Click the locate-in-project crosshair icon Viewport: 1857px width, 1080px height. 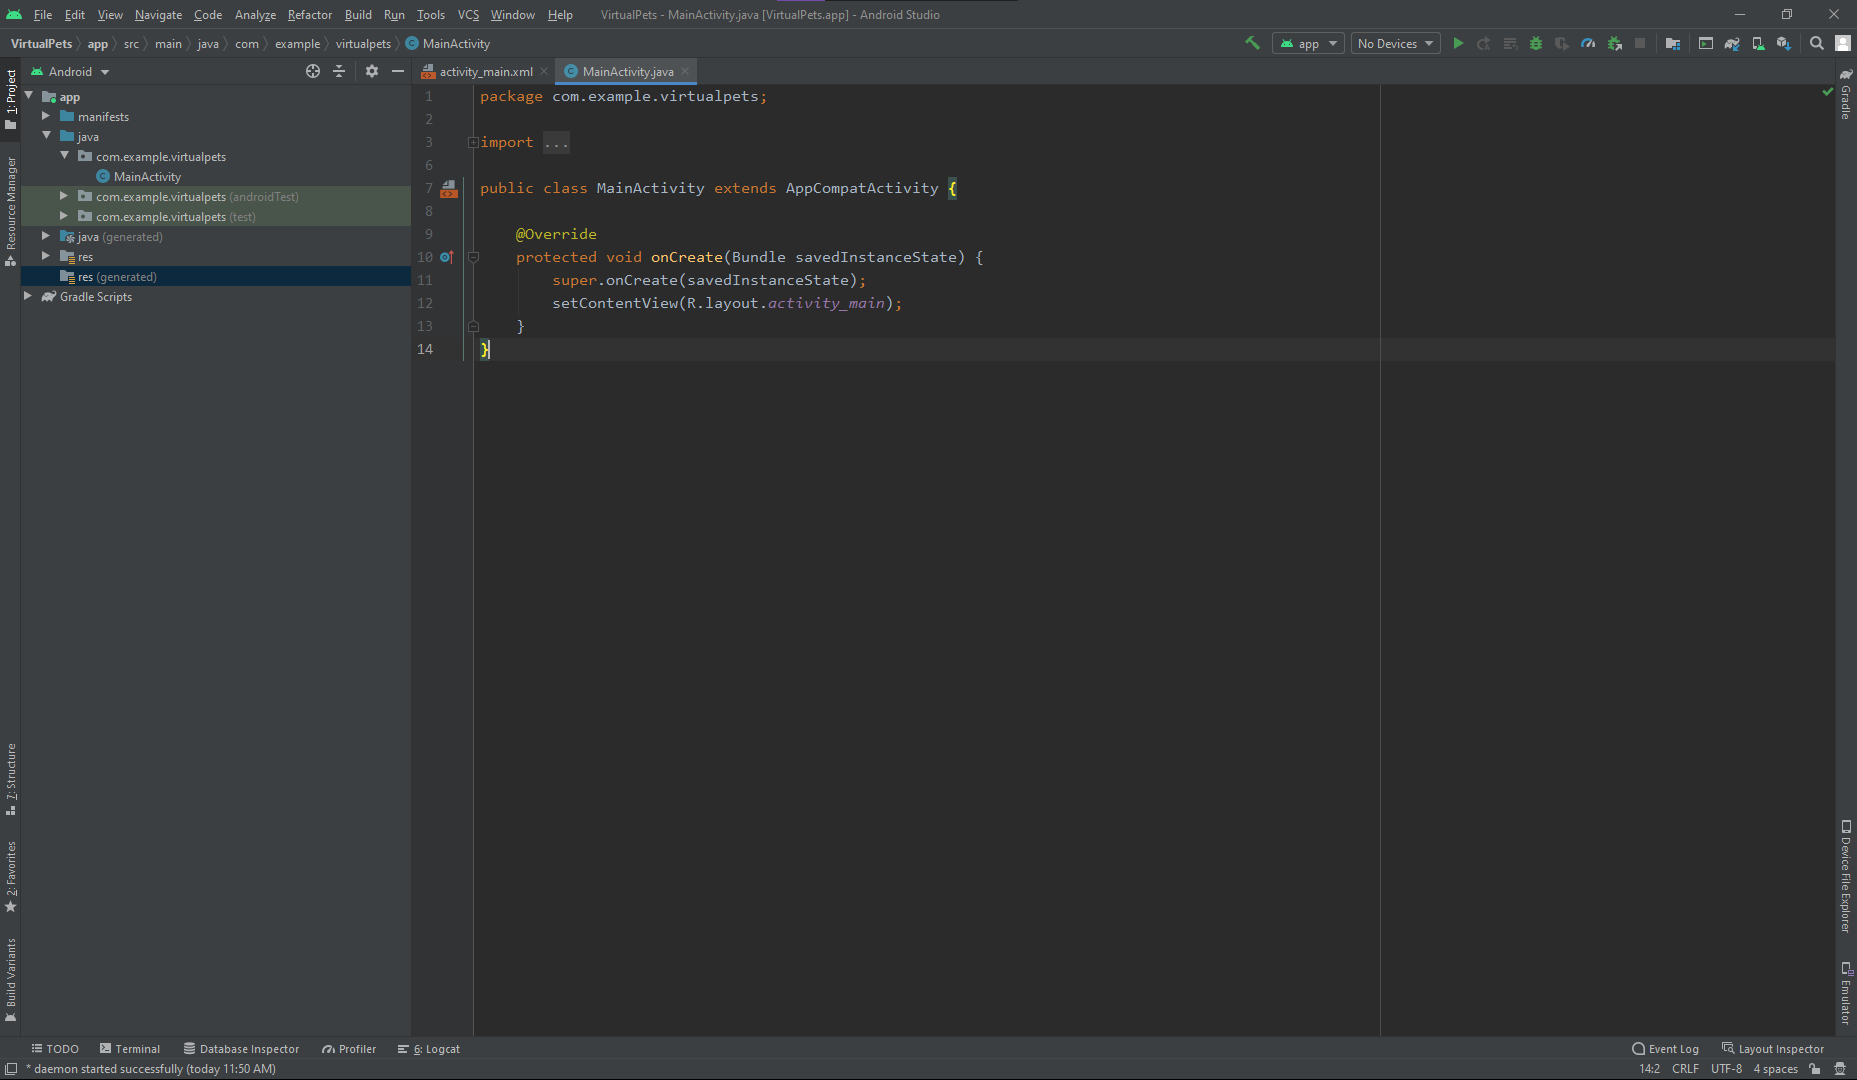click(x=313, y=71)
